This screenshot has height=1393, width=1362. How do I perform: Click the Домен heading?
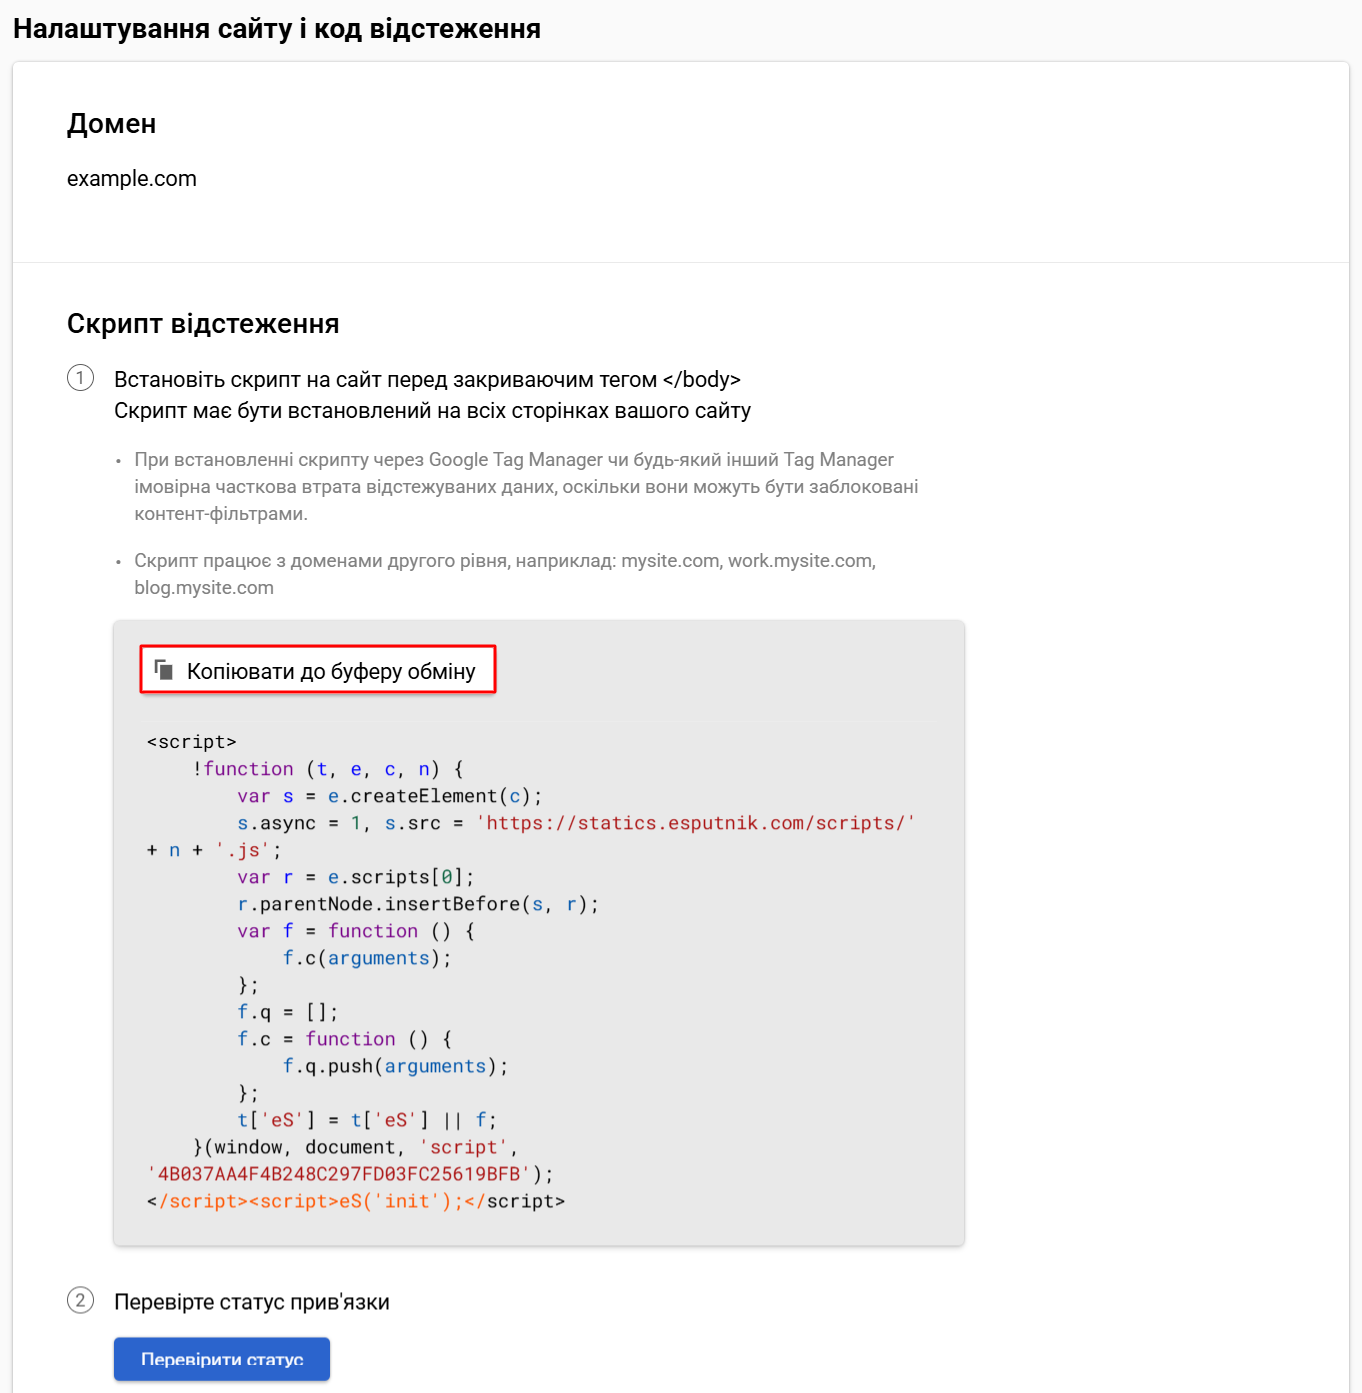coord(111,124)
